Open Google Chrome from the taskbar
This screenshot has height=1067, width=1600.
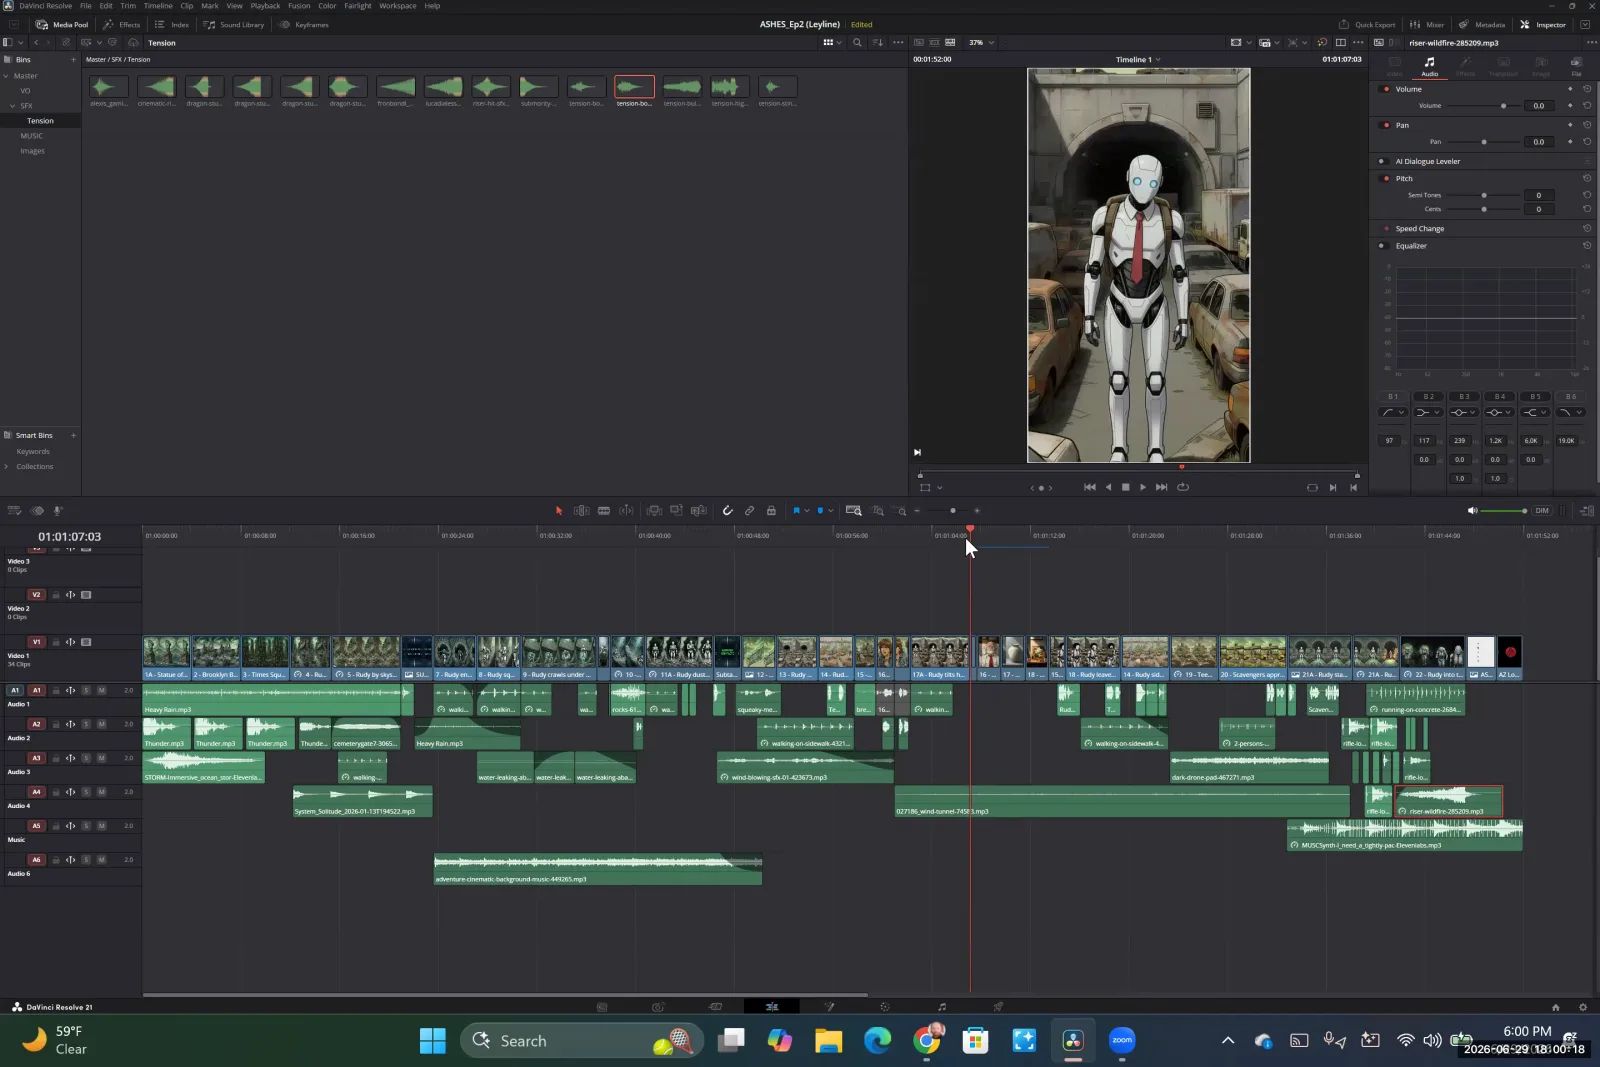click(x=927, y=1041)
